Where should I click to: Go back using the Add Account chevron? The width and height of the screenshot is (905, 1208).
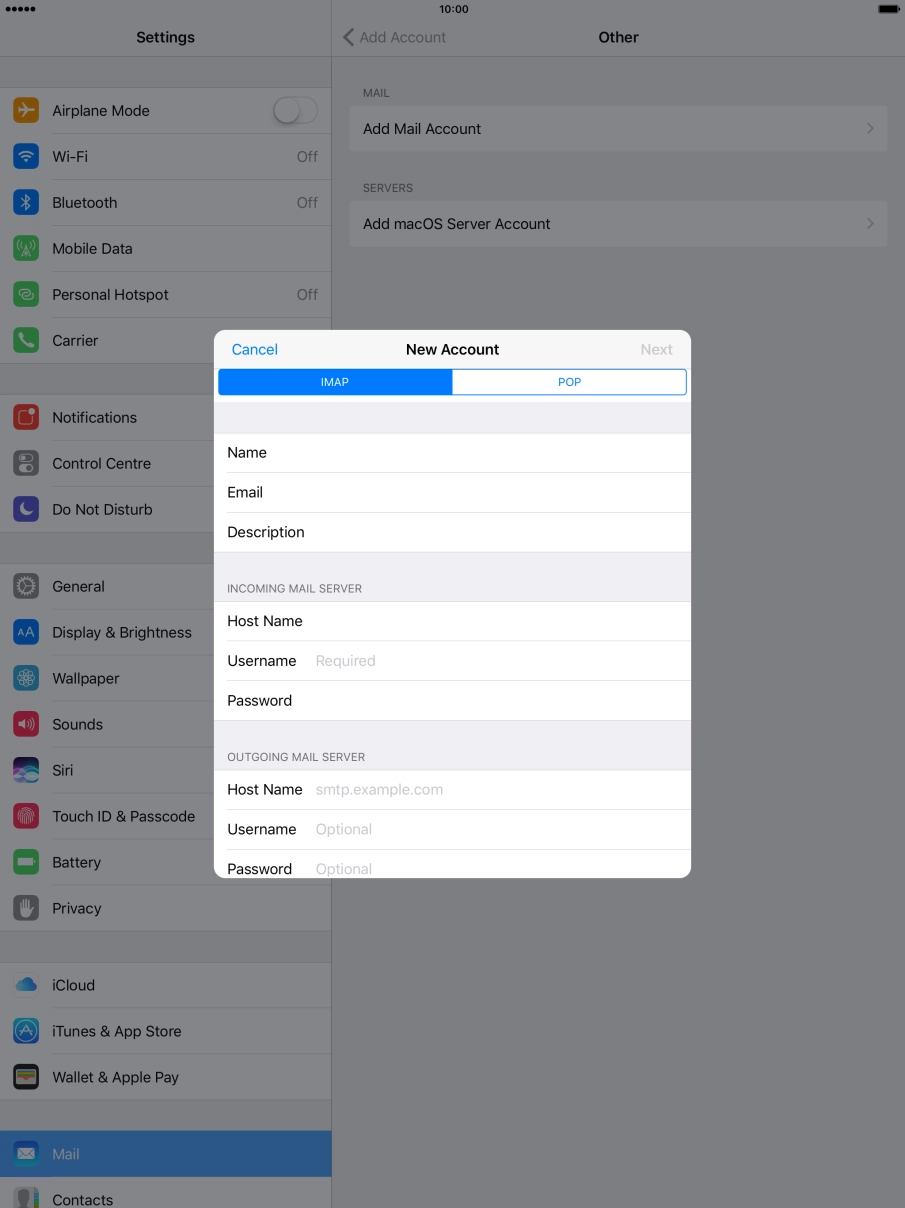pos(348,37)
